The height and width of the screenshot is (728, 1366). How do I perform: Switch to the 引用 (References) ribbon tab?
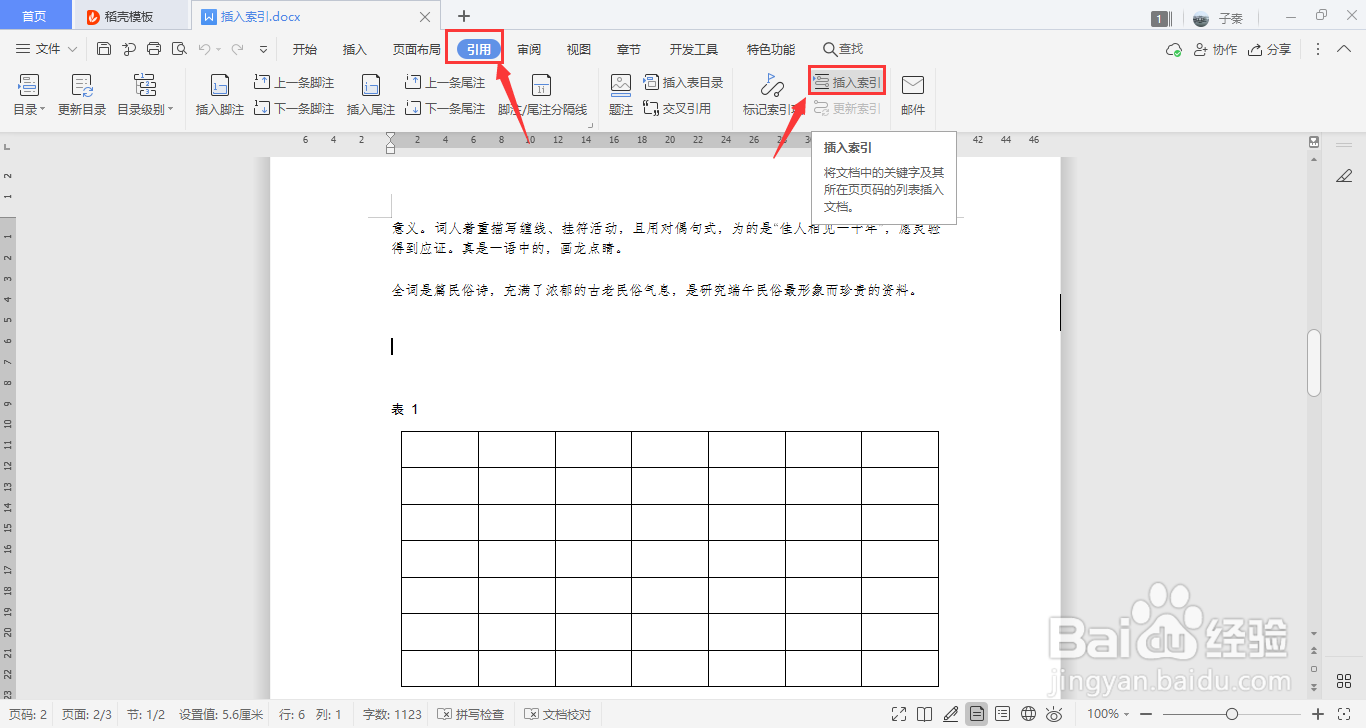click(474, 48)
